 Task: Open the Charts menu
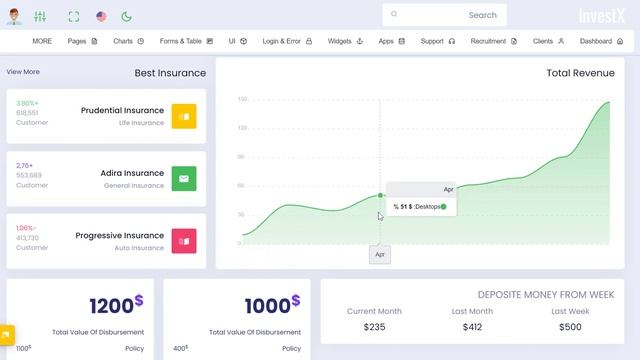click(129, 41)
